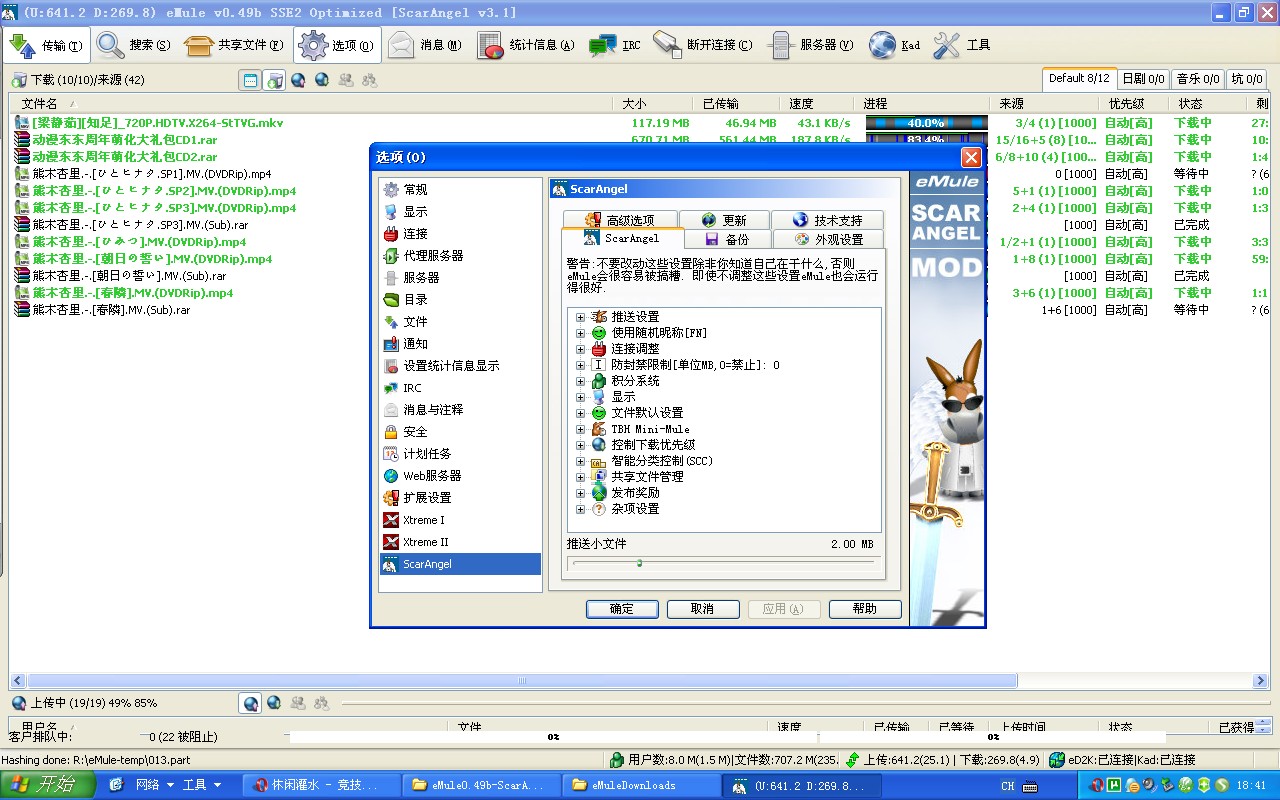Close the 选项 options dialog
Screen dimensions: 1280x800
coord(970,157)
